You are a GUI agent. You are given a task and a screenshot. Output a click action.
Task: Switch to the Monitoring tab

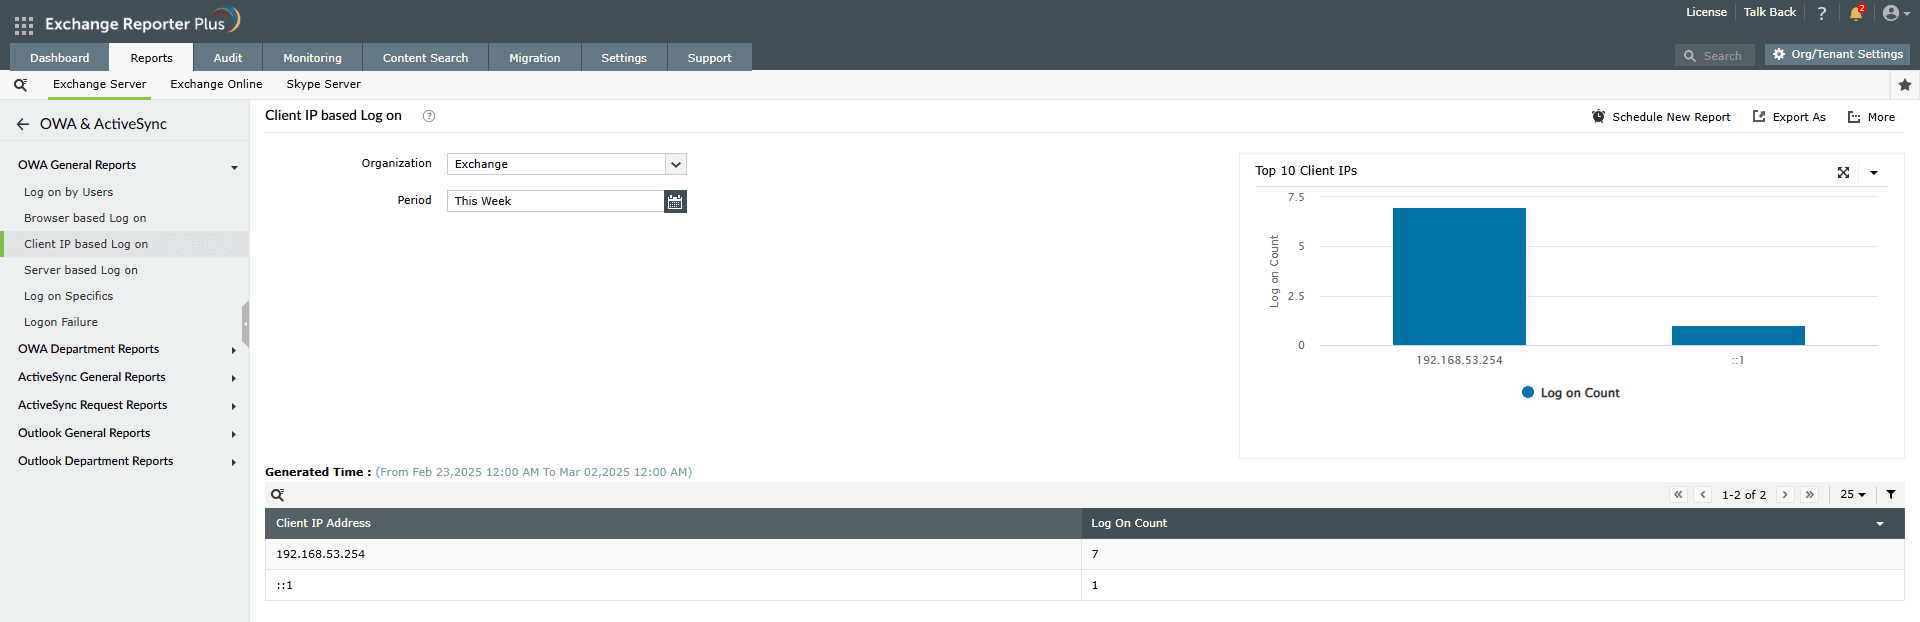pos(312,58)
